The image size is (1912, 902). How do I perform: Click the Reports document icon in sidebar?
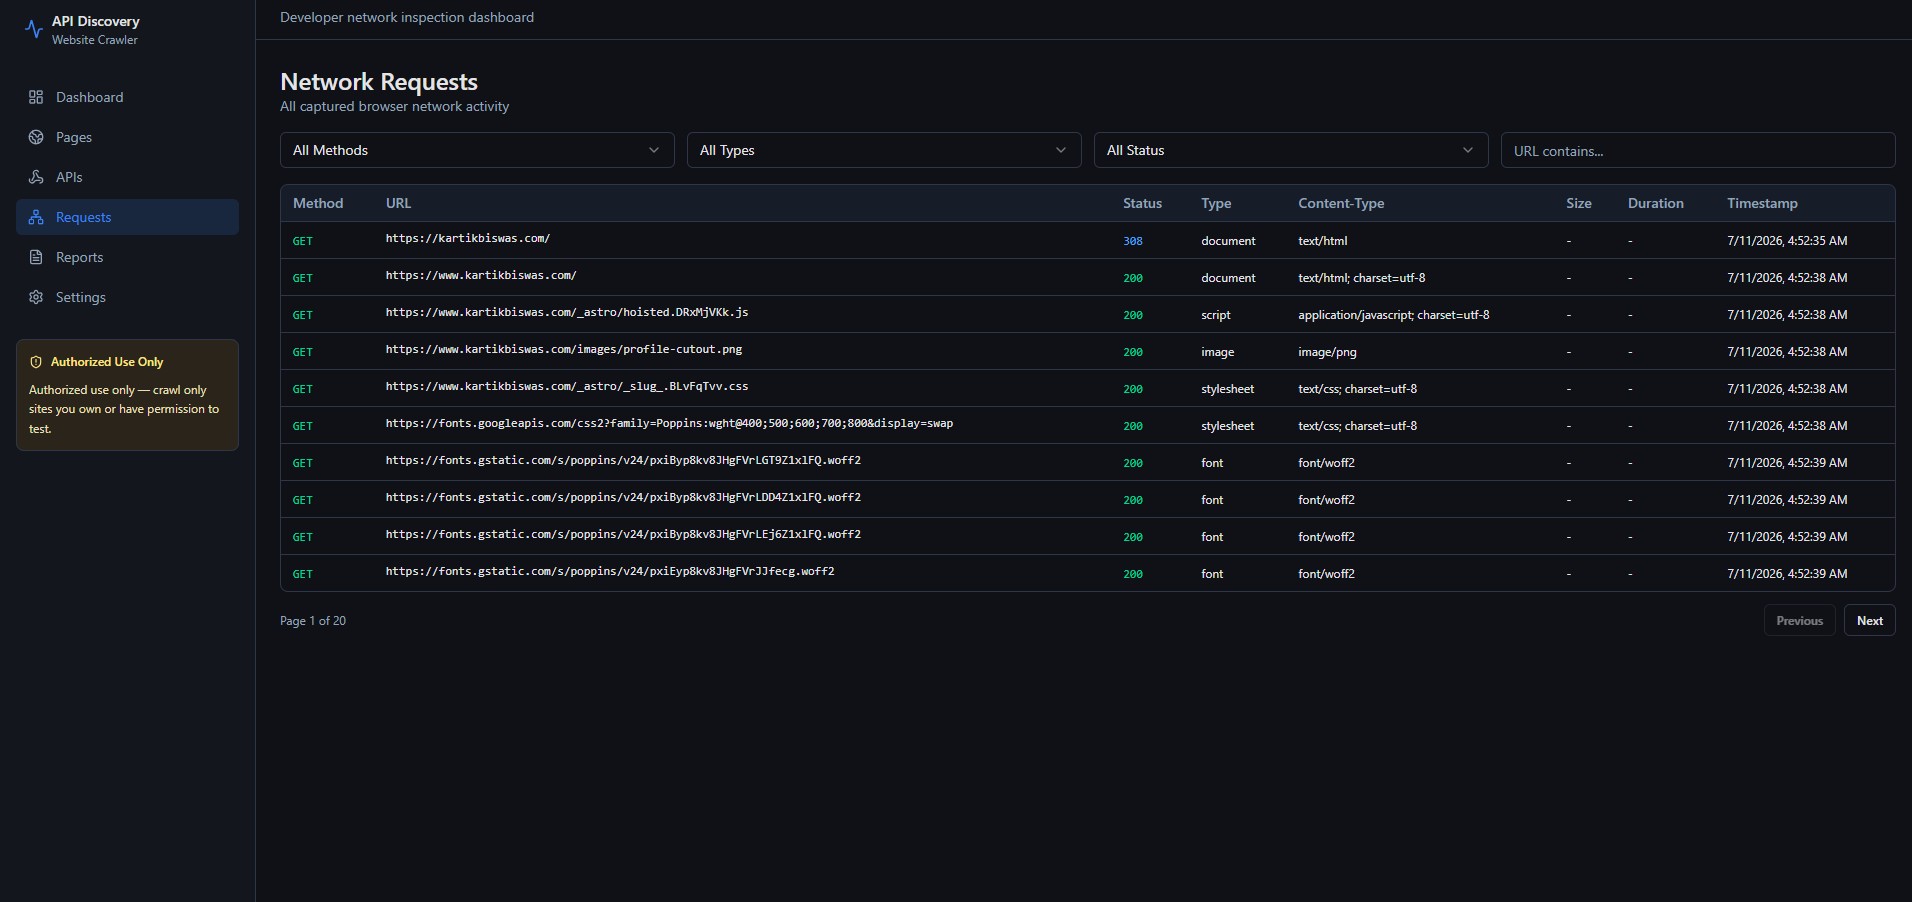click(36, 257)
